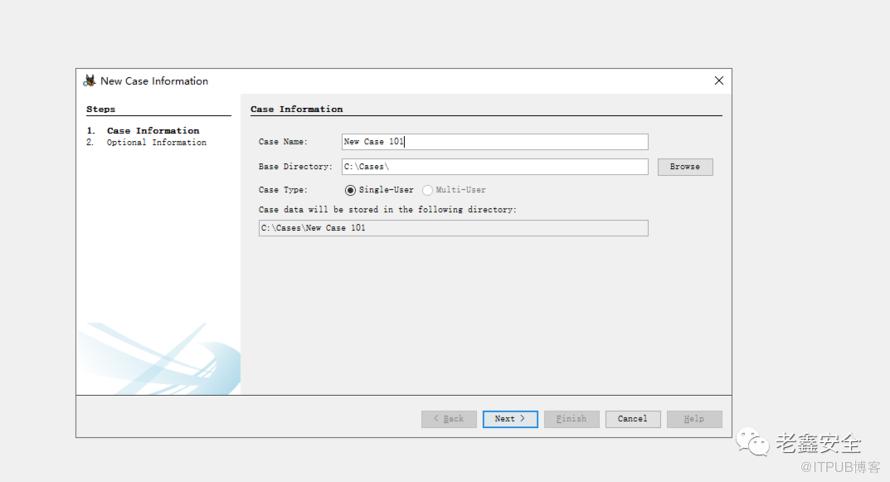
Task: Click the Steps panel heading
Action: (101, 109)
